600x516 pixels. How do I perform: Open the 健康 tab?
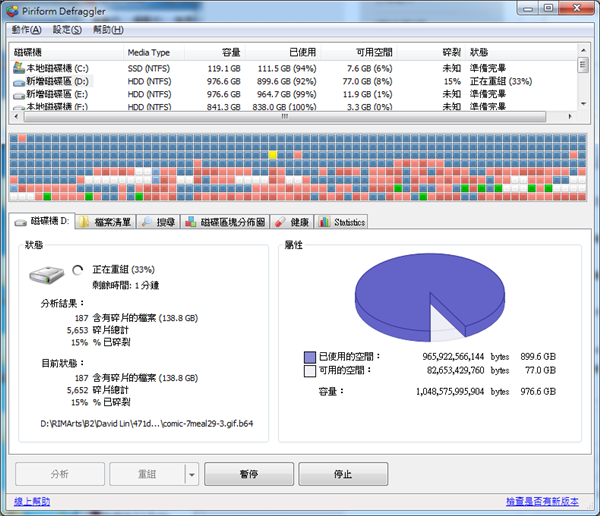coord(292,222)
